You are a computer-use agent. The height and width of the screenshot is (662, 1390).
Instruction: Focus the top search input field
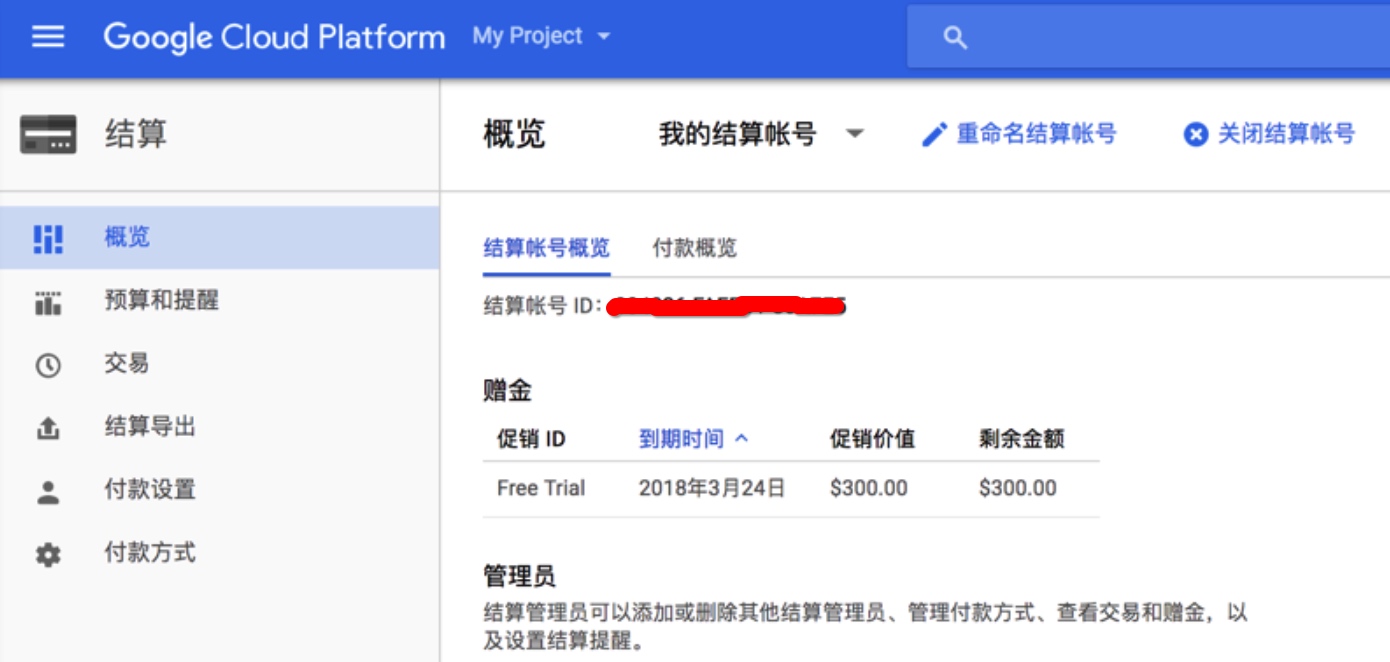click(x=1148, y=38)
